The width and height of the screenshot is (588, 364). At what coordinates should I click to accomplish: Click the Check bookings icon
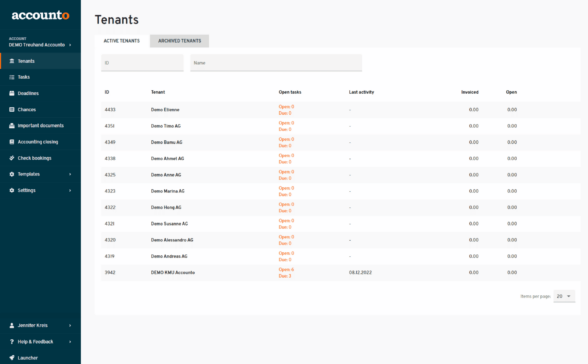point(12,158)
